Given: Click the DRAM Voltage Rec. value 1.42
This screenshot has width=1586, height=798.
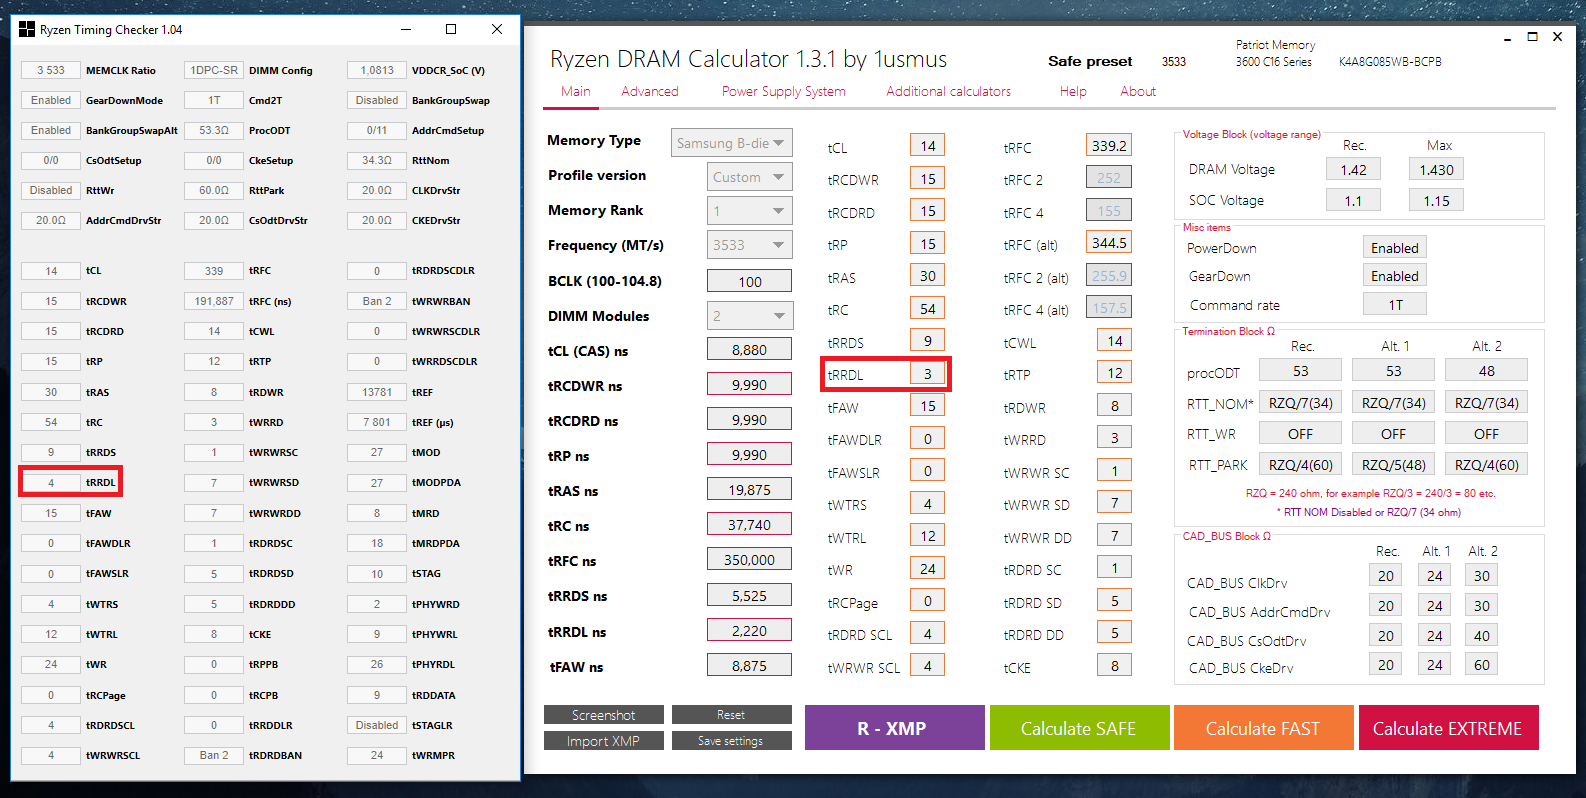Looking at the screenshot, I should click(1353, 170).
